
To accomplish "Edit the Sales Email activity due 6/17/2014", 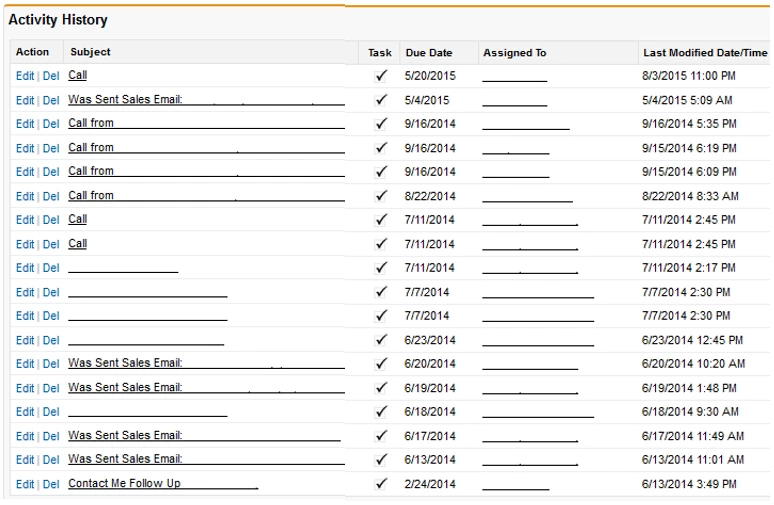I will 25,436.
